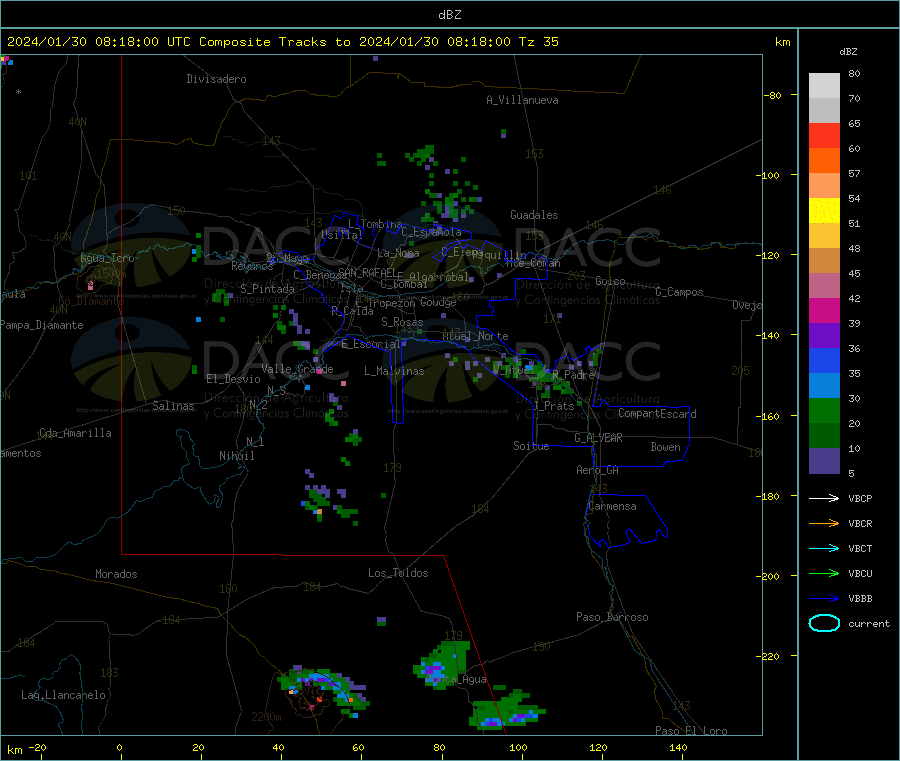Select the mauve pink 45-42 dBZ swatch
Screen dimensions: 900x761
tap(824, 286)
